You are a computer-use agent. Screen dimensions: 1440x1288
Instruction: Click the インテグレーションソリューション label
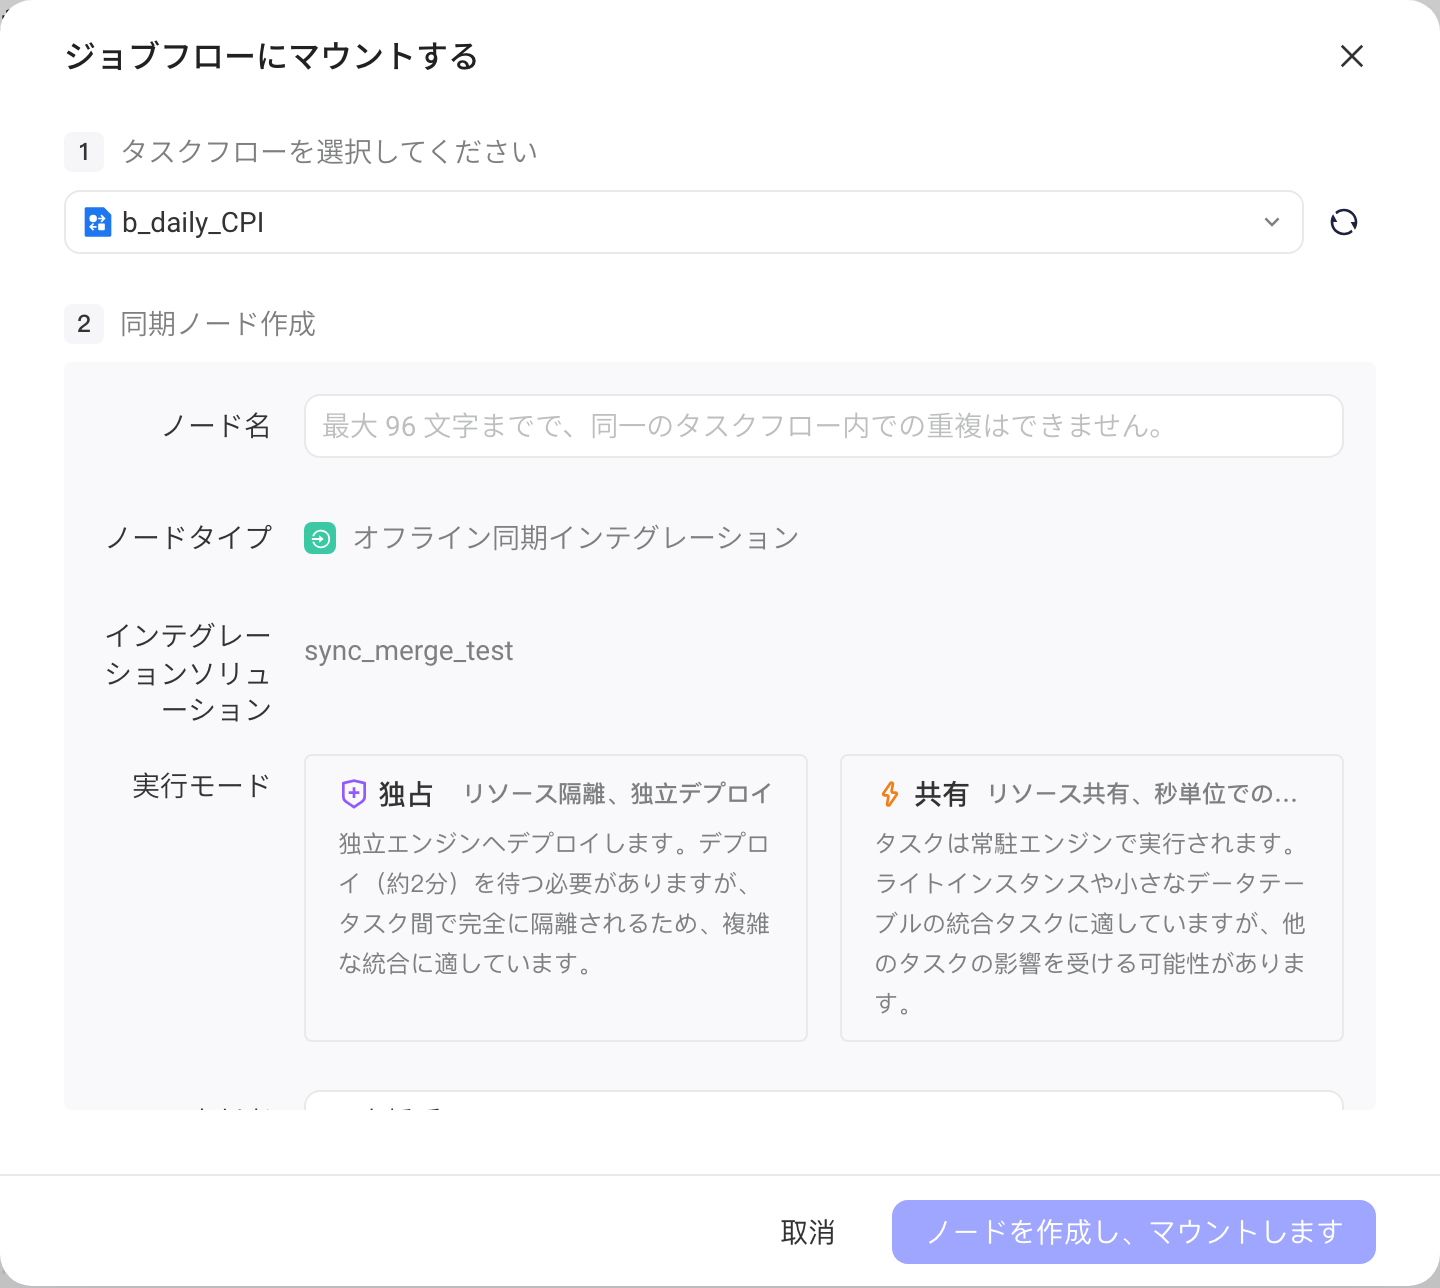coord(189,672)
